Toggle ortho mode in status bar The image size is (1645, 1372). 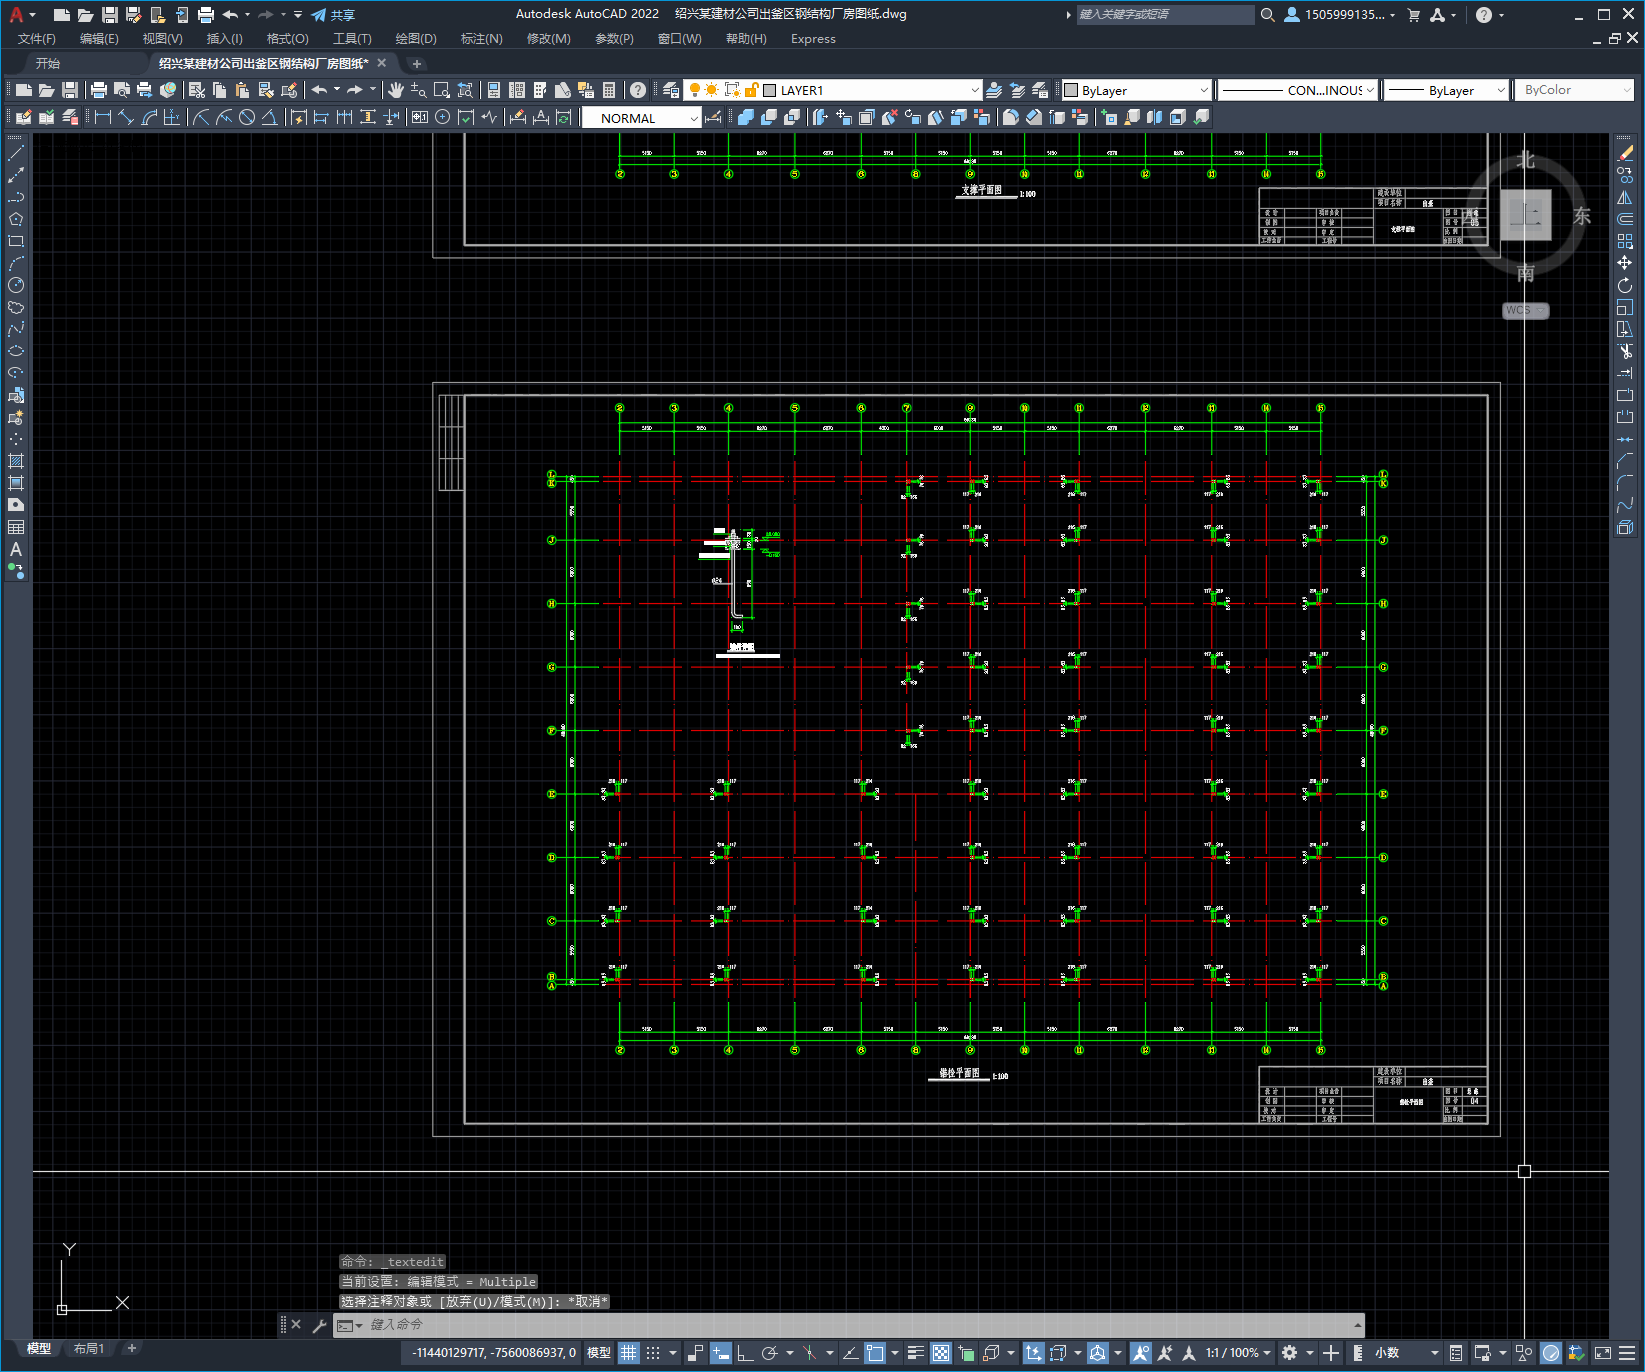(x=745, y=1353)
